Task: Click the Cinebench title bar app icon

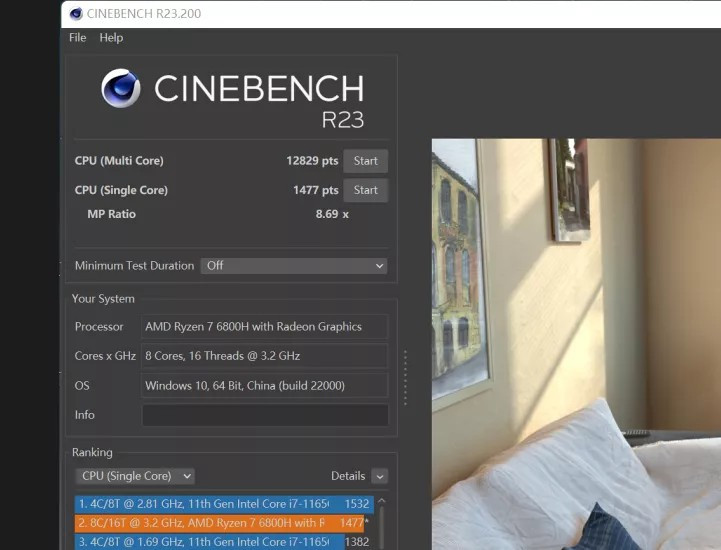Action: pos(76,14)
